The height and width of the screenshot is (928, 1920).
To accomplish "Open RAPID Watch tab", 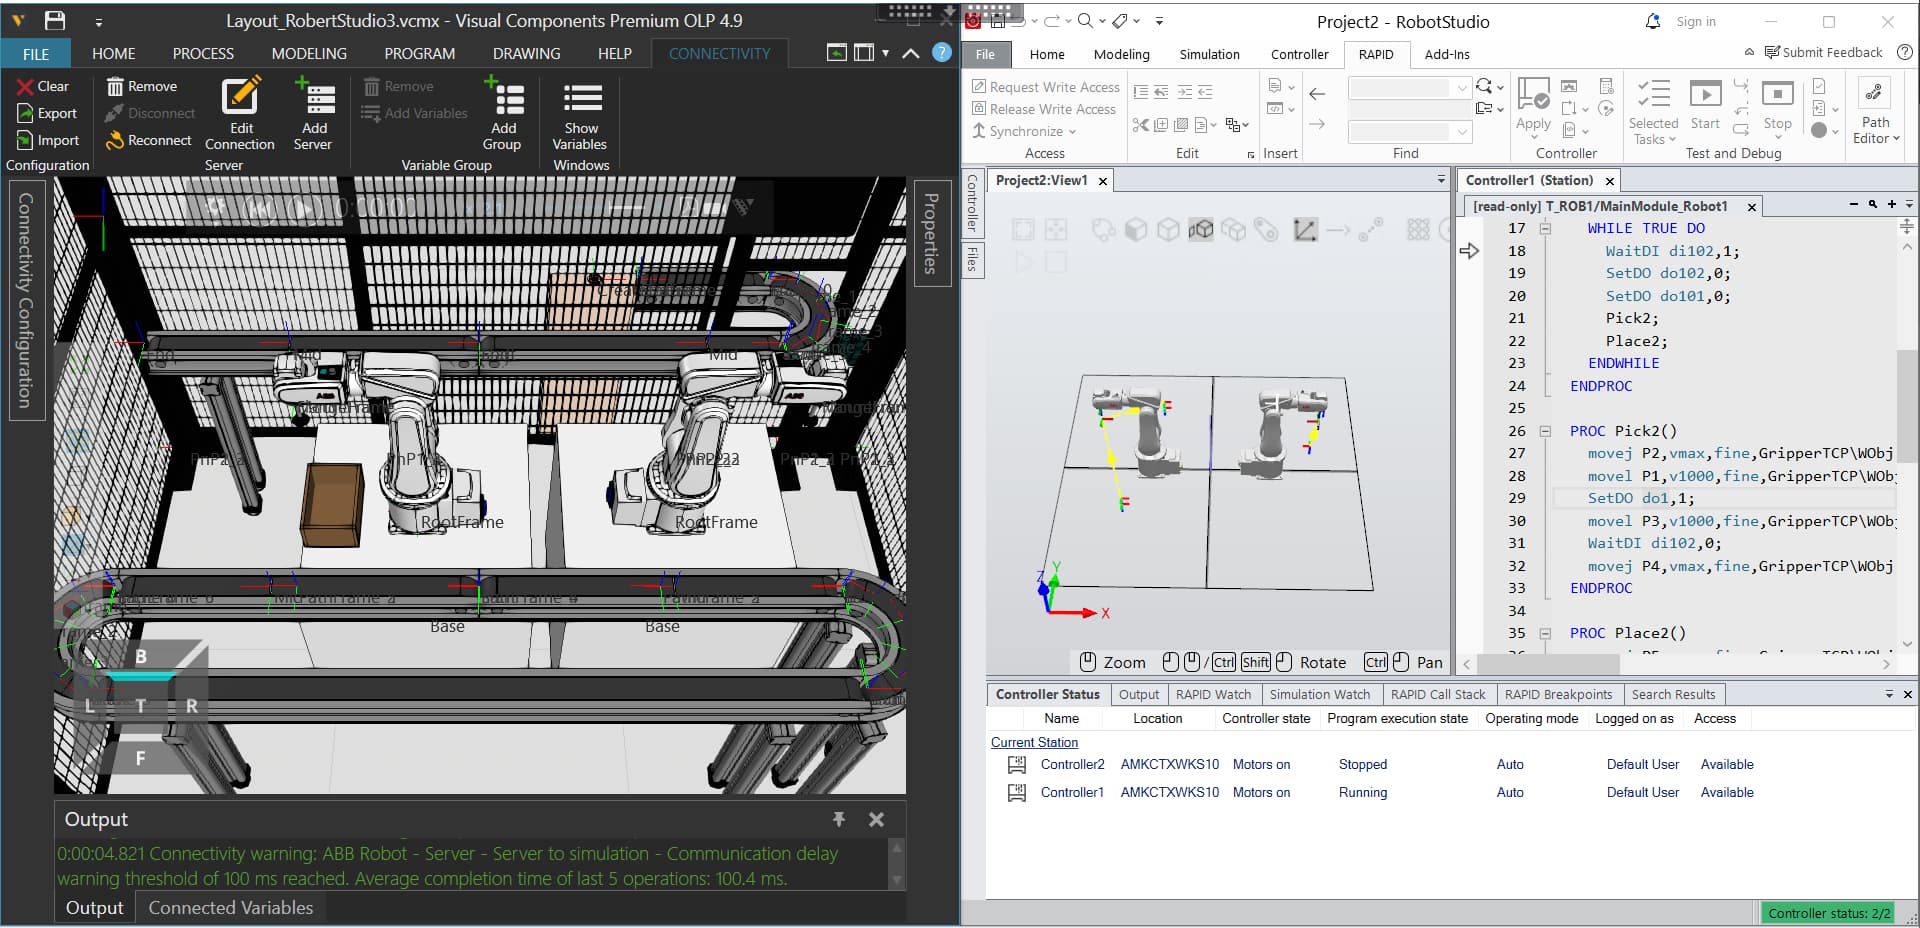I will pos(1213,694).
